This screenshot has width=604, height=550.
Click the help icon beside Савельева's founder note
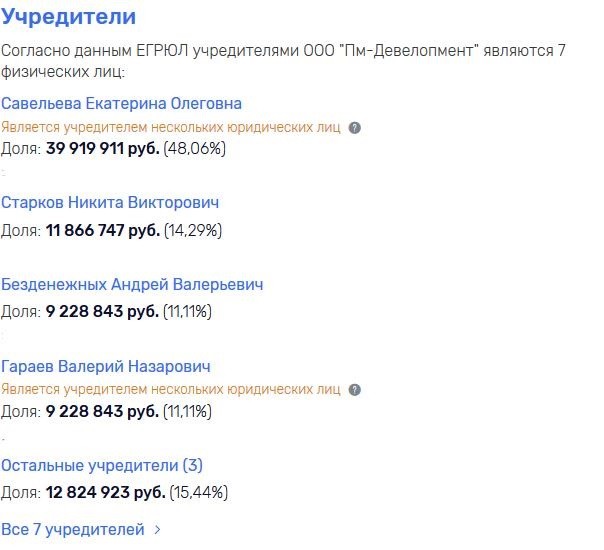point(355,128)
